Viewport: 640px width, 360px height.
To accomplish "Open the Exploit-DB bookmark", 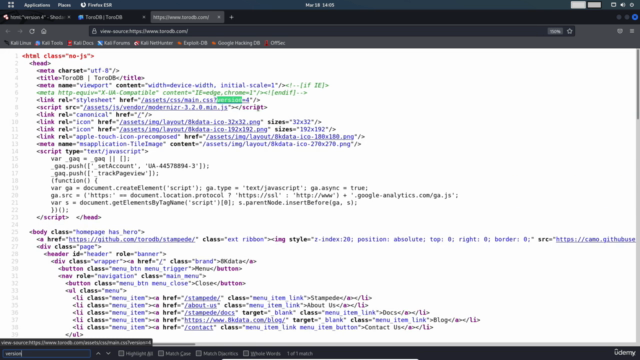I will click(192, 43).
